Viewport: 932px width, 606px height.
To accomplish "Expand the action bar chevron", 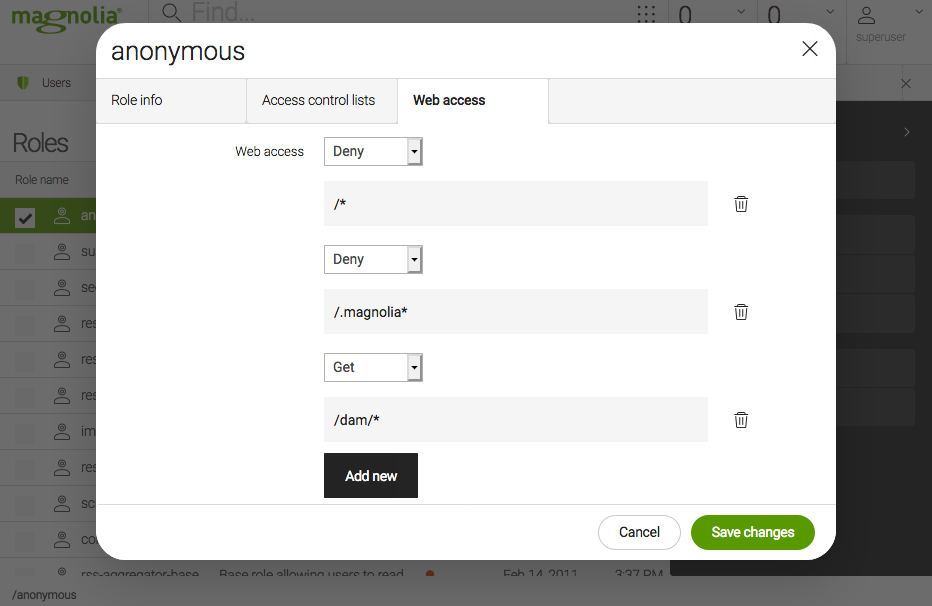I will [906, 132].
